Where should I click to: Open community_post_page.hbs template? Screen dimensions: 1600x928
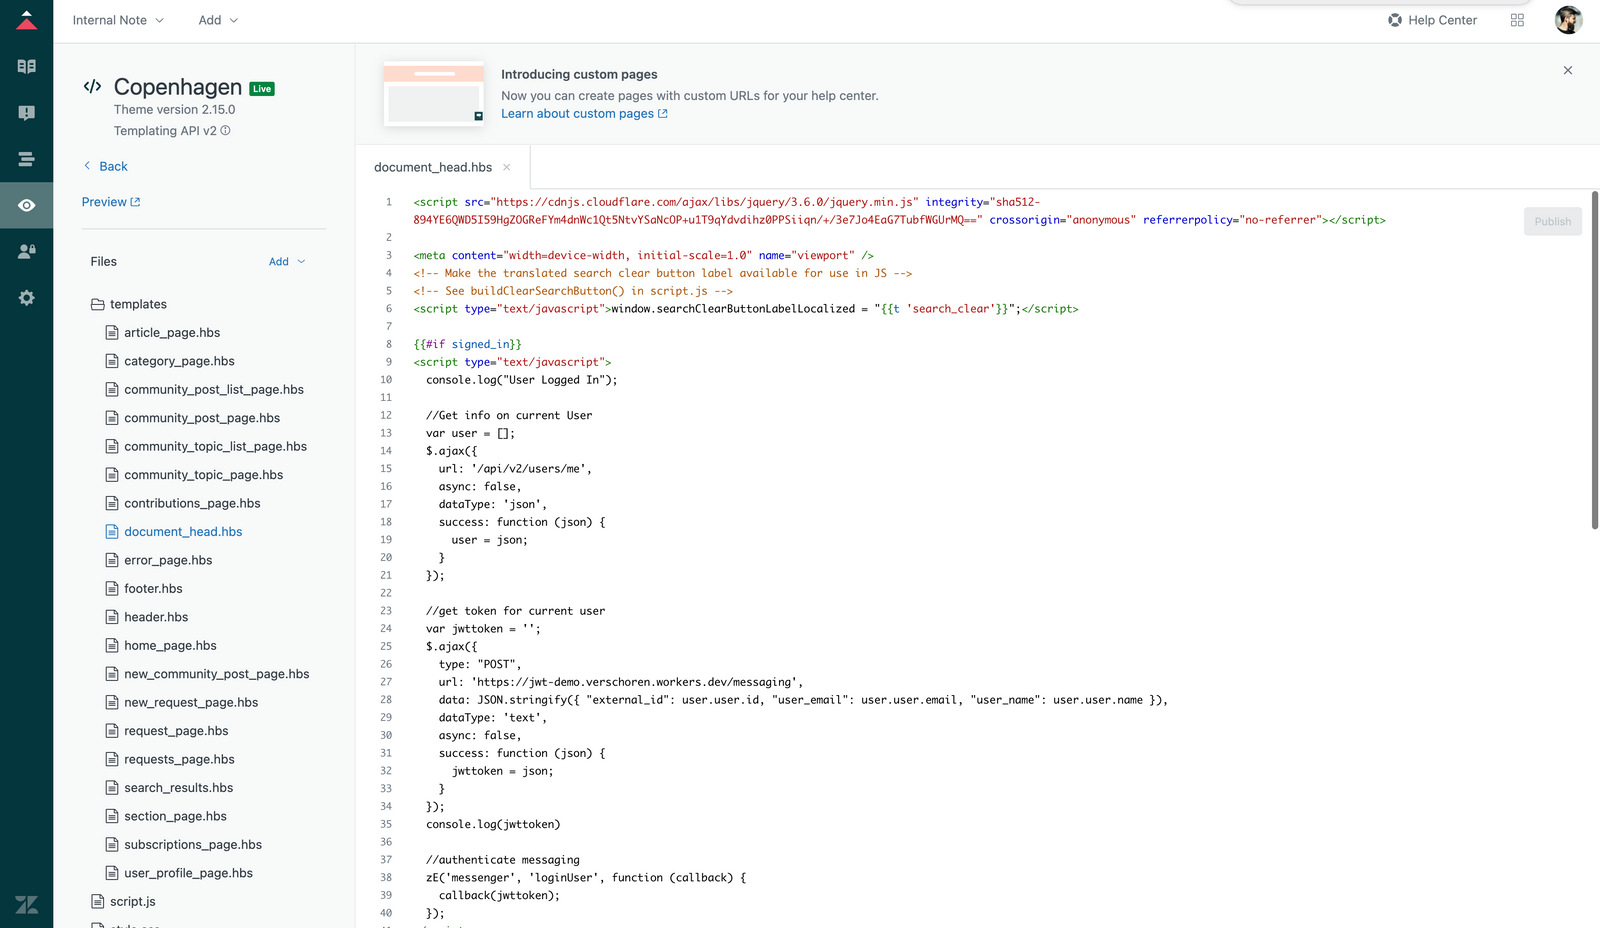tap(202, 418)
